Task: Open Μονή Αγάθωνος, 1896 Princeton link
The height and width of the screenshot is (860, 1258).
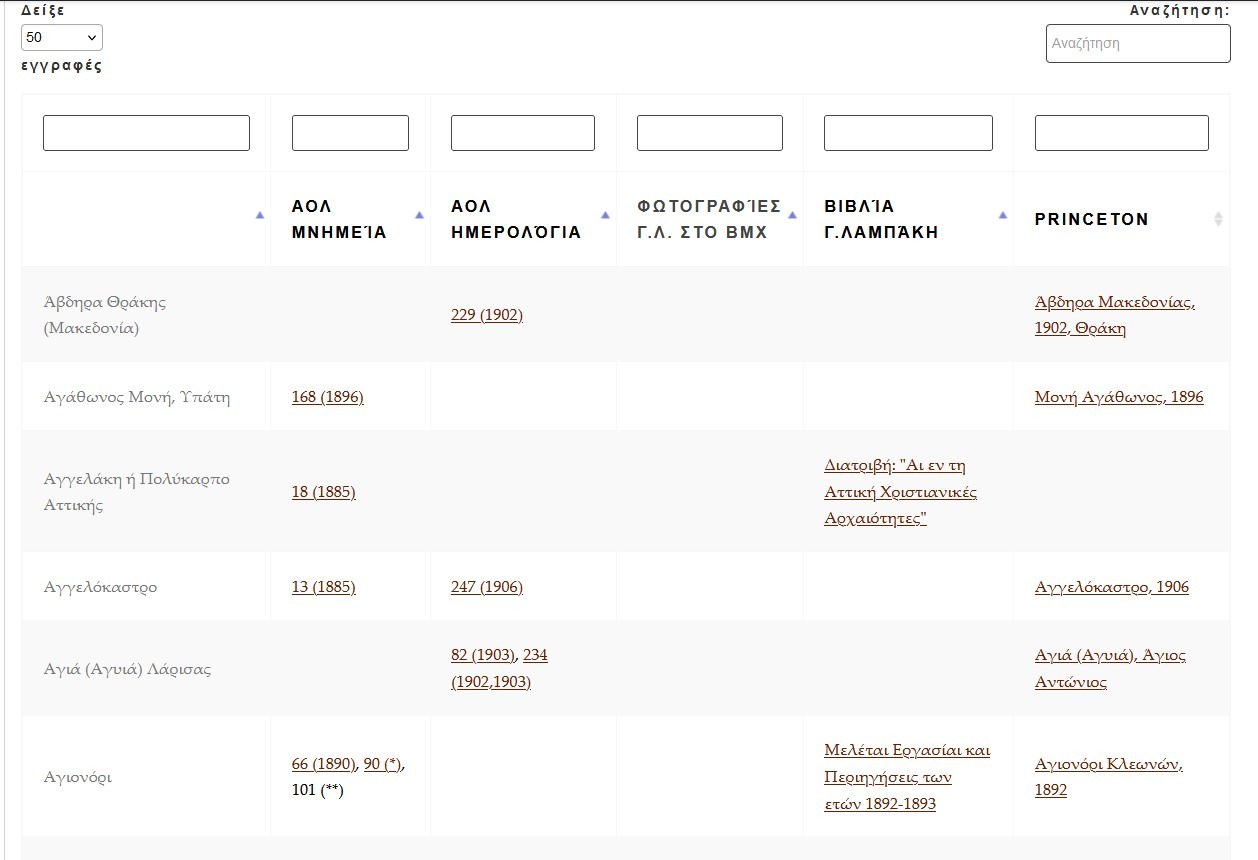Action: pyautogui.click(x=1119, y=397)
